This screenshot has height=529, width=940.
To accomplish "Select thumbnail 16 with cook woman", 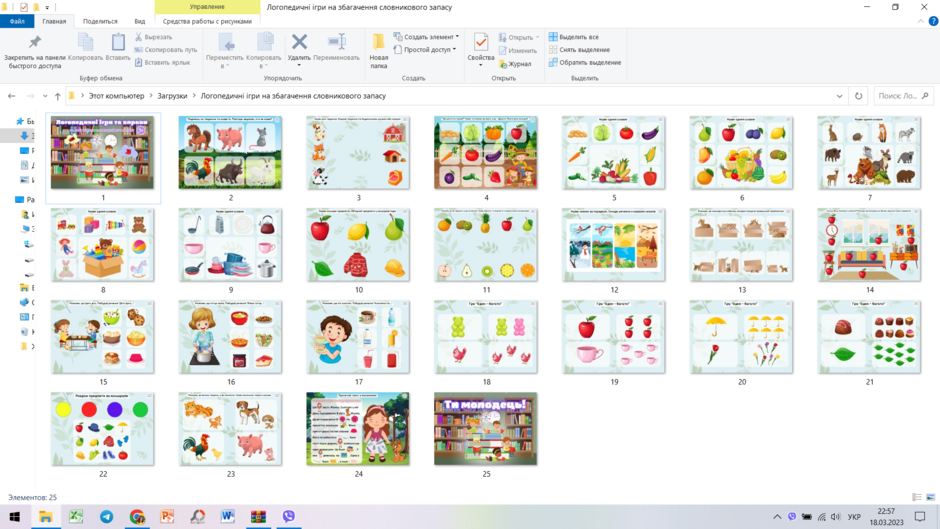I will point(230,343).
